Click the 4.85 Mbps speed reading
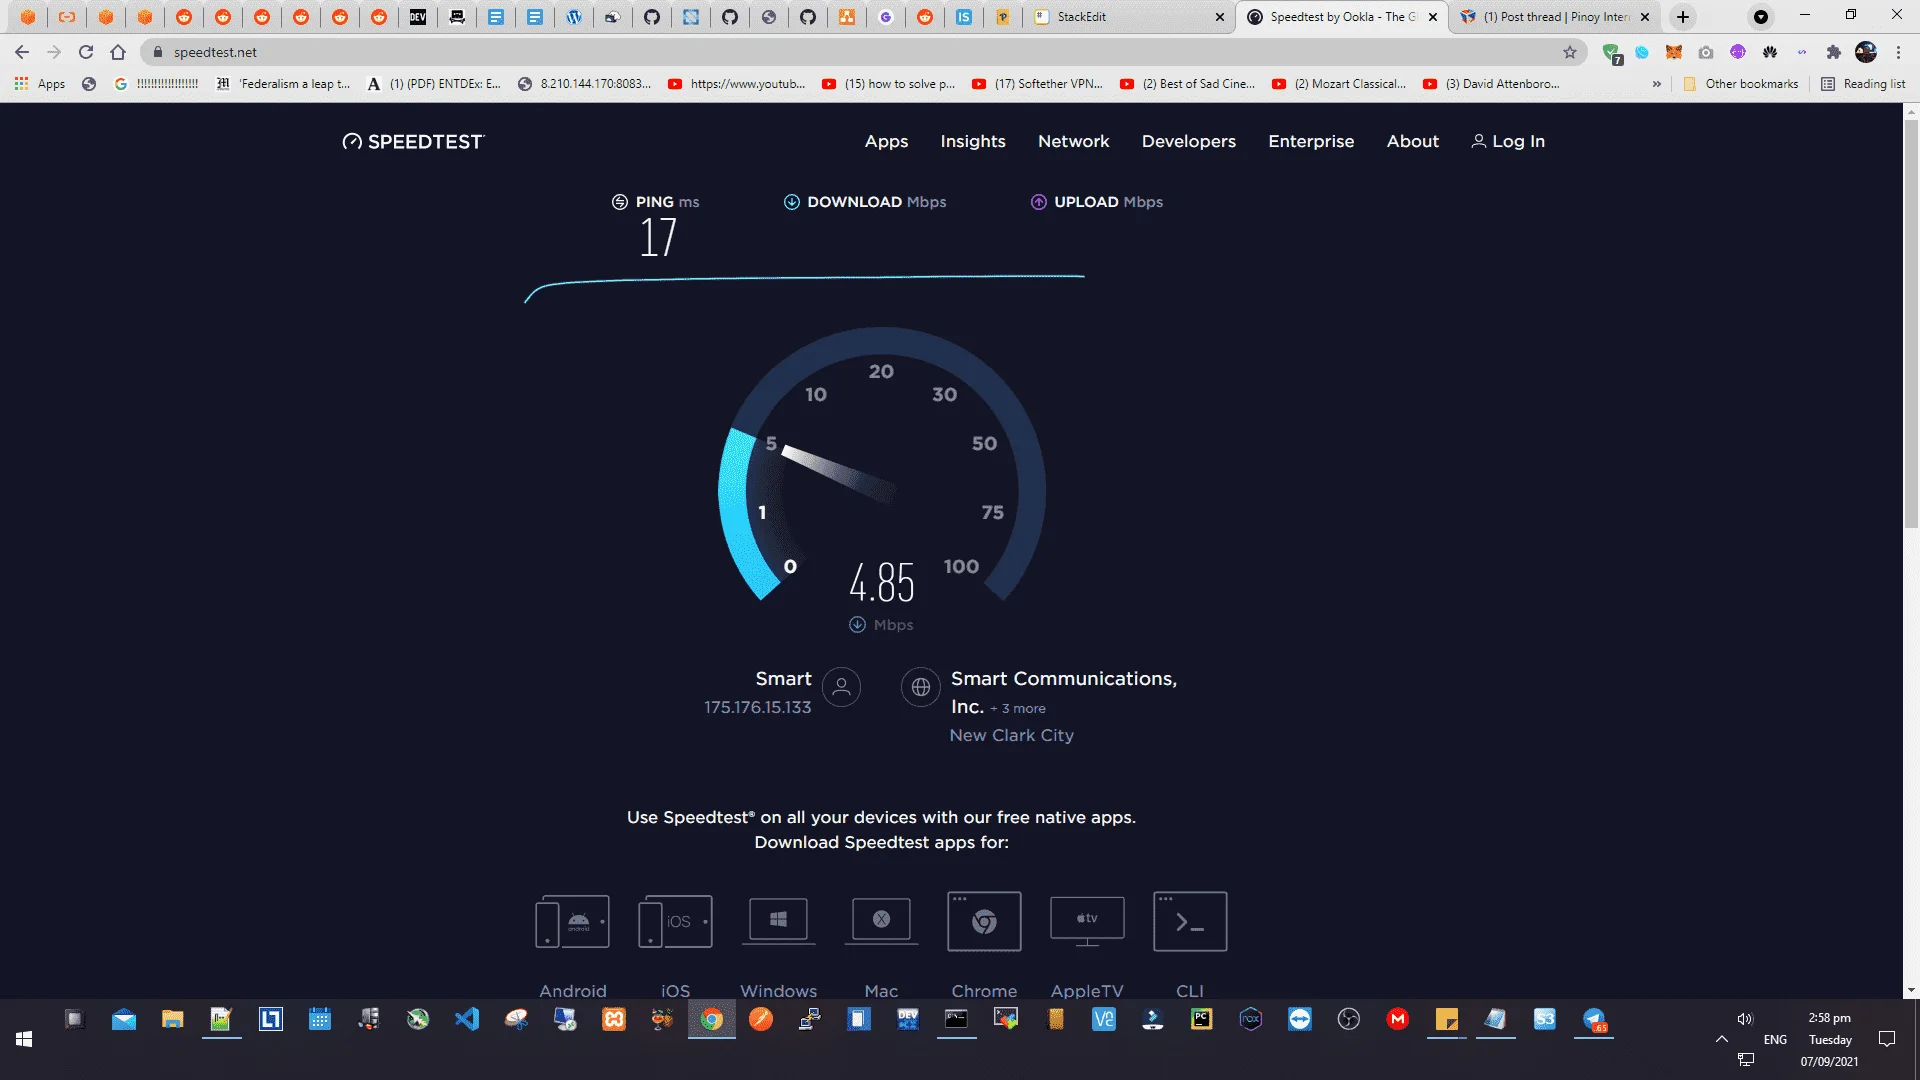 [881, 583]
